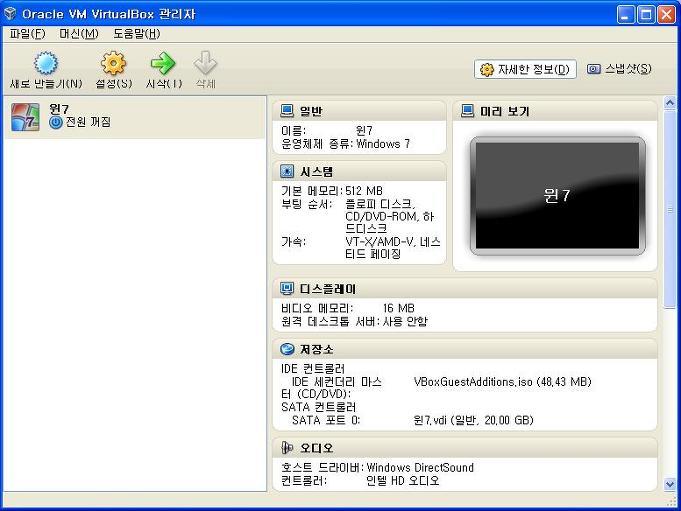Click the Windows 7 OS type value
This screenshot has width=681, height=511.
[383, 144]
